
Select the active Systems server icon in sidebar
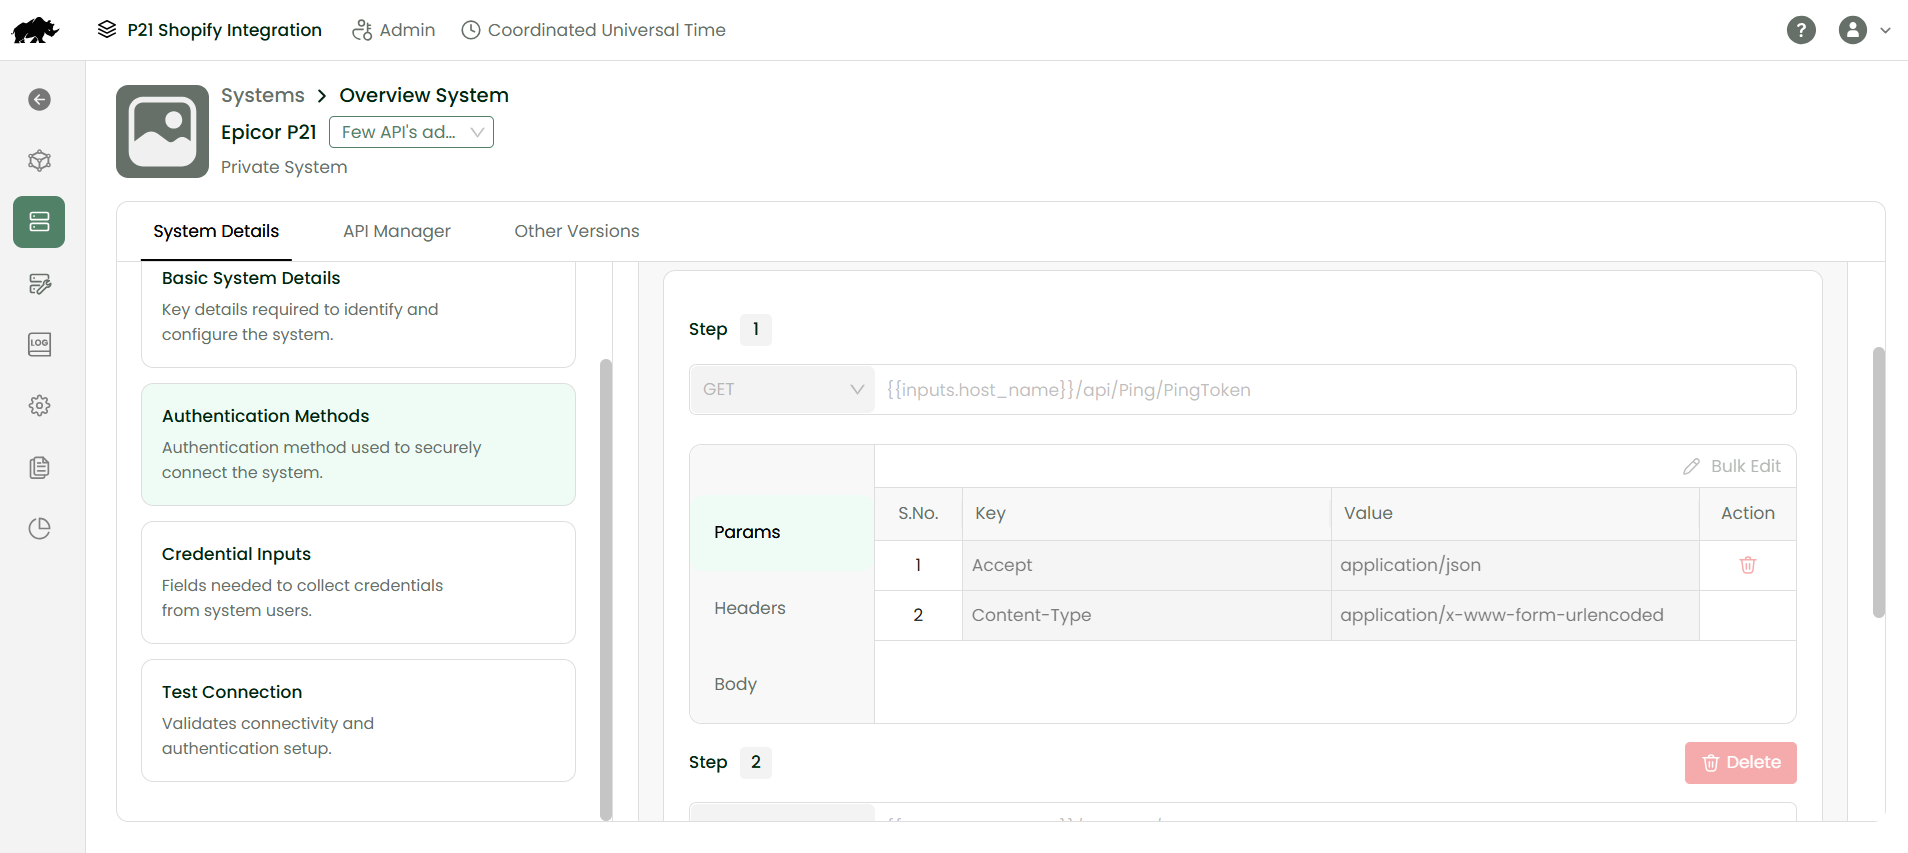coord(39,222)
